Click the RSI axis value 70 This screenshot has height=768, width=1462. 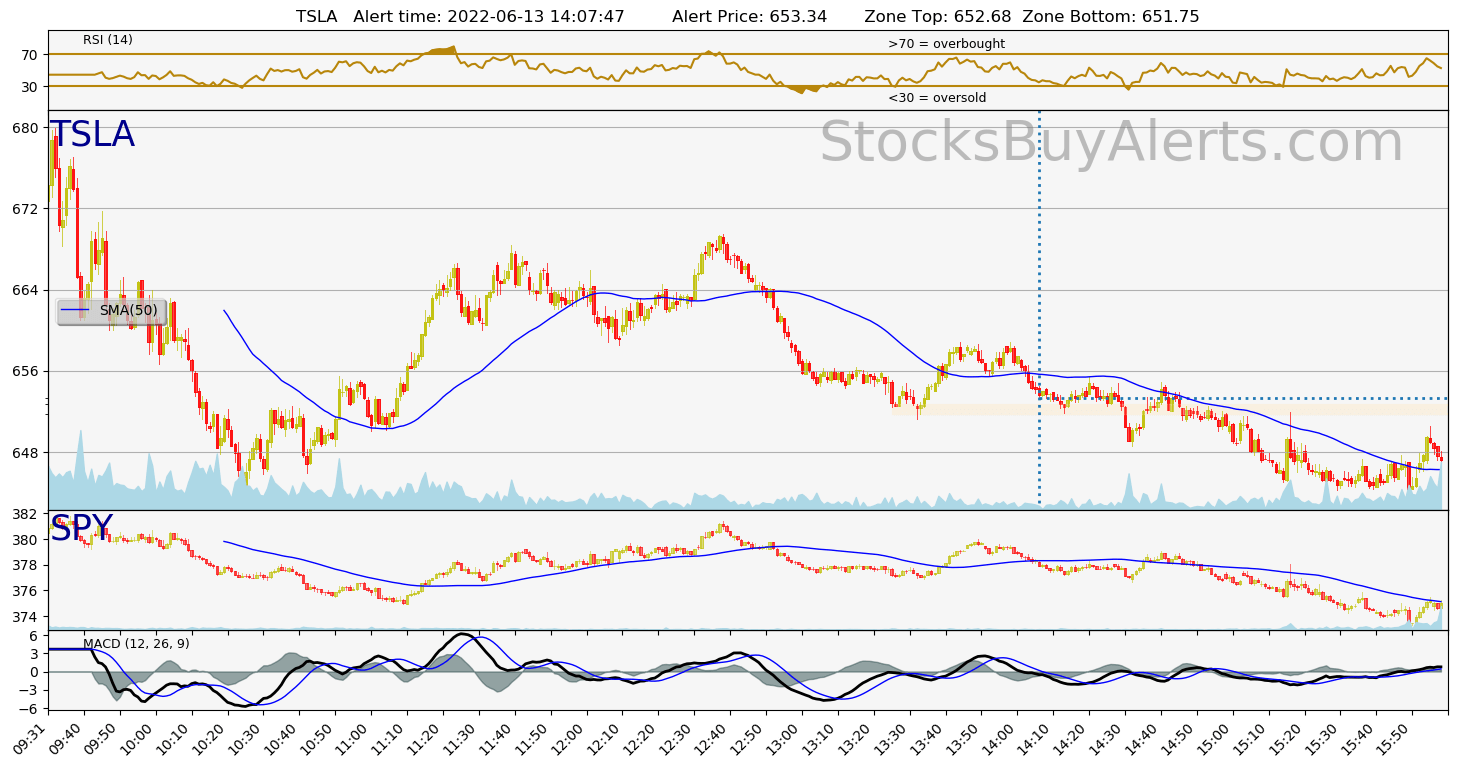click(x=28, y=55)
